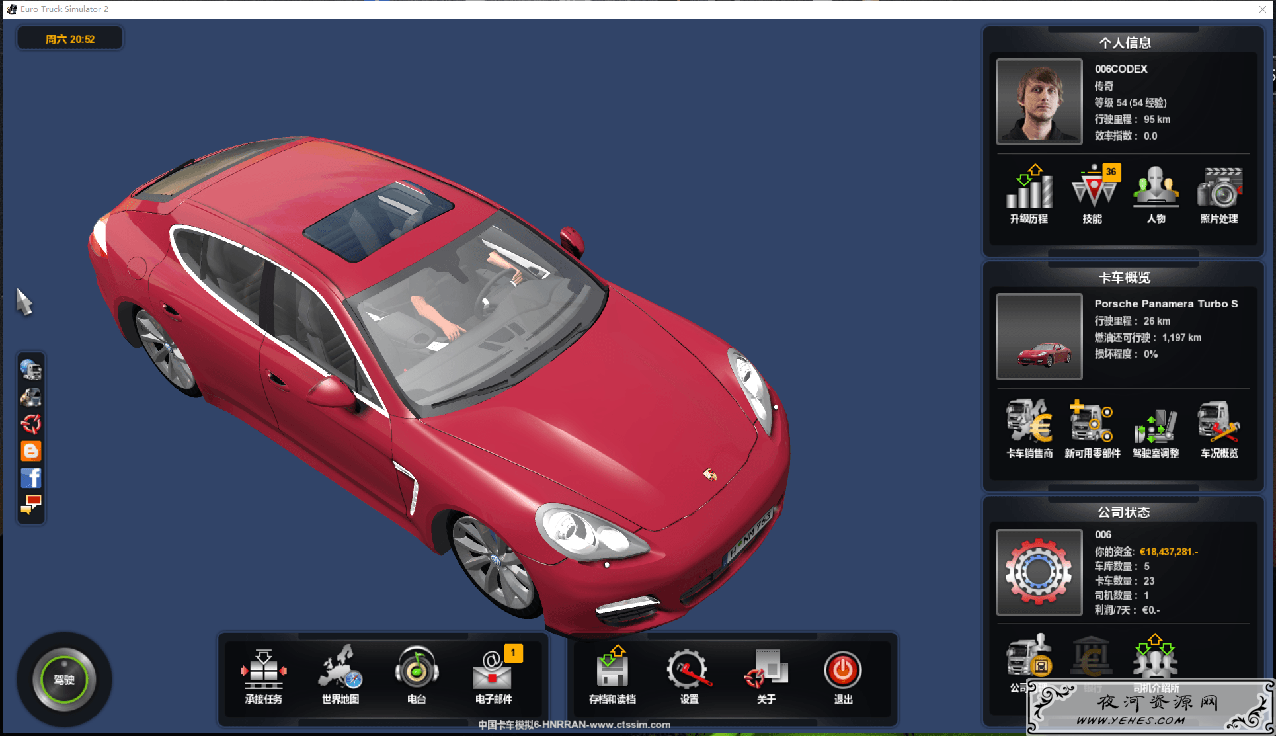
Task: Click the red 退出 quit power icon
Action: tap(843, 669)
